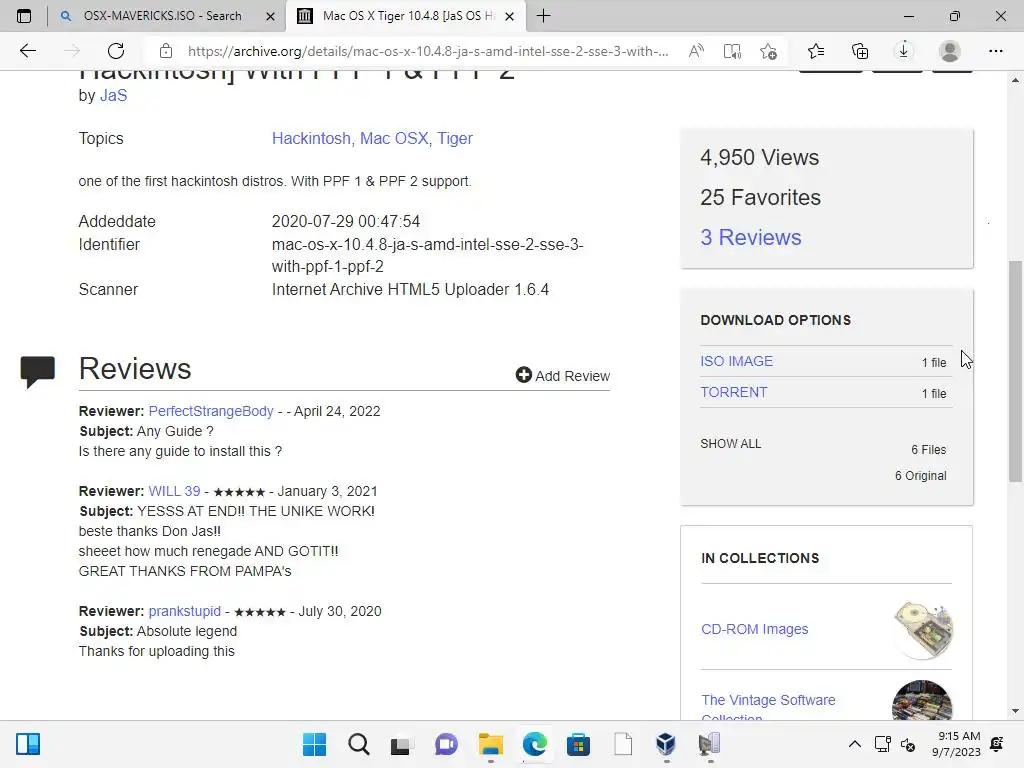The height and width of the screenshot is (768, 1024).
Task: Add this page to favorites star icon
Action: click(x=769, y=51)
